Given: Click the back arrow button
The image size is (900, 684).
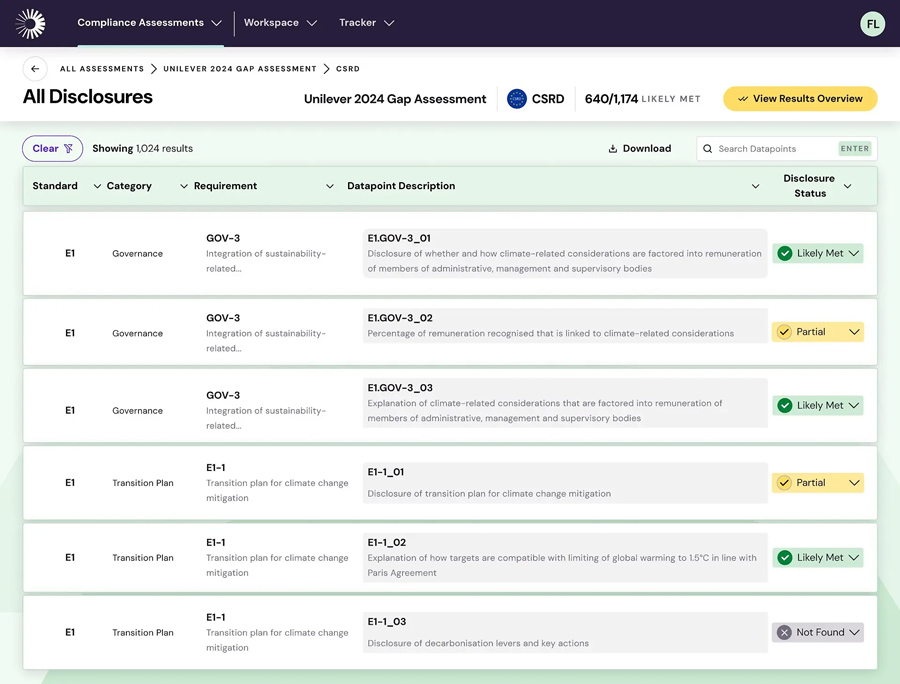Looking at the screenshot, I should click(35, 69).
